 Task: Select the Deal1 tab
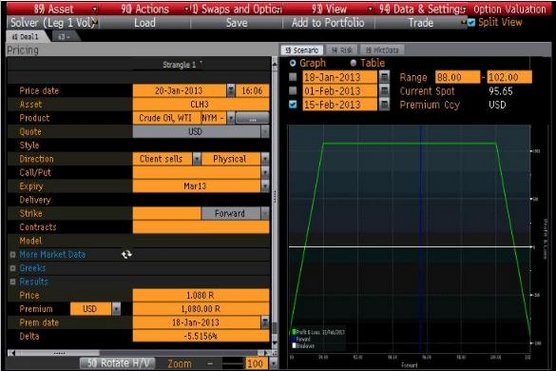27,37
